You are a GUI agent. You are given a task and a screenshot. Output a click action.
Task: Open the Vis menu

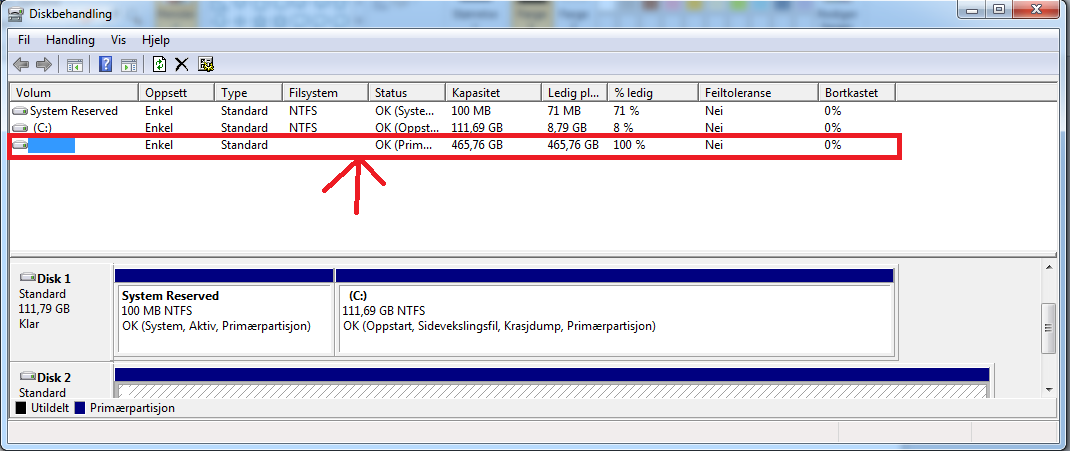119,40
